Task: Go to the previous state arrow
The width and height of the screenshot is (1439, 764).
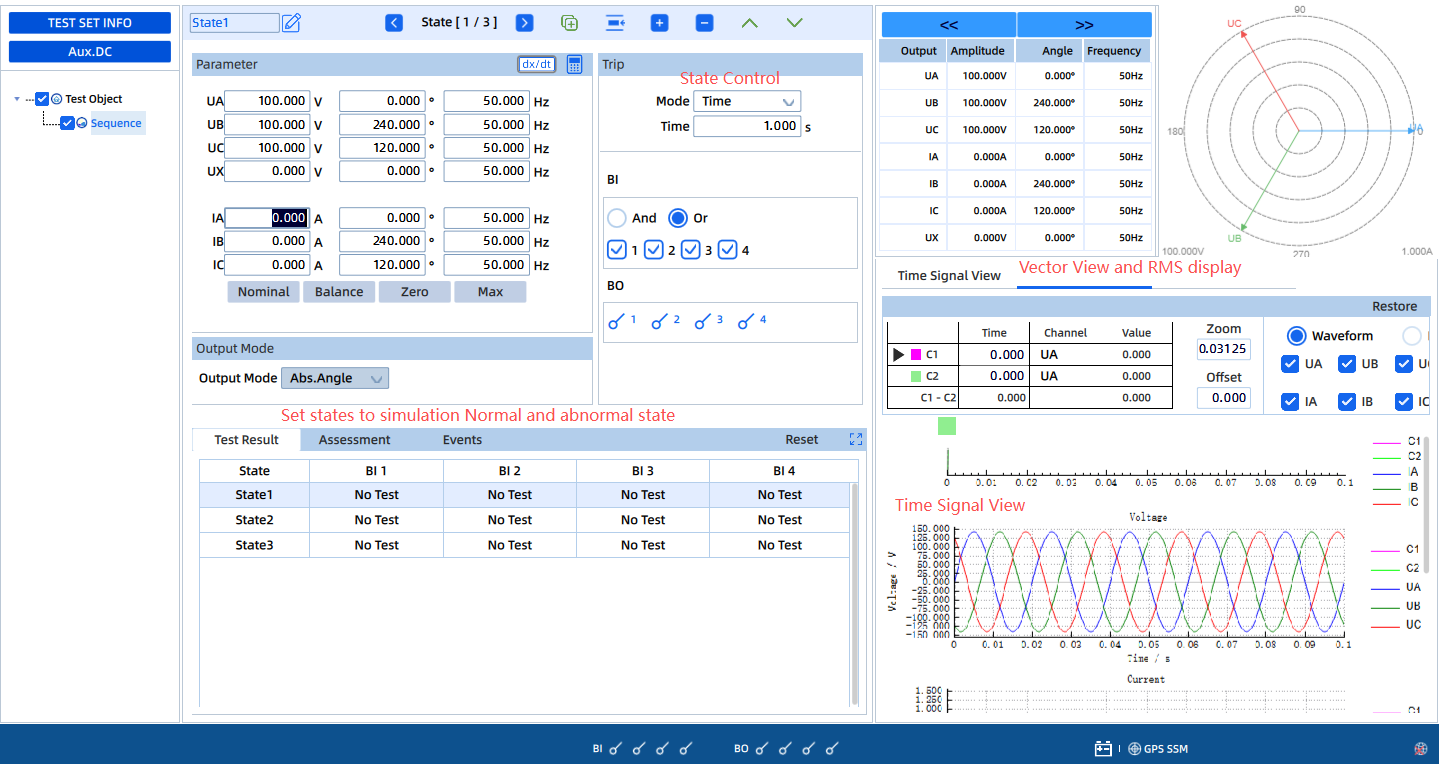Action: pyautogui.click(x=394, y=23)
